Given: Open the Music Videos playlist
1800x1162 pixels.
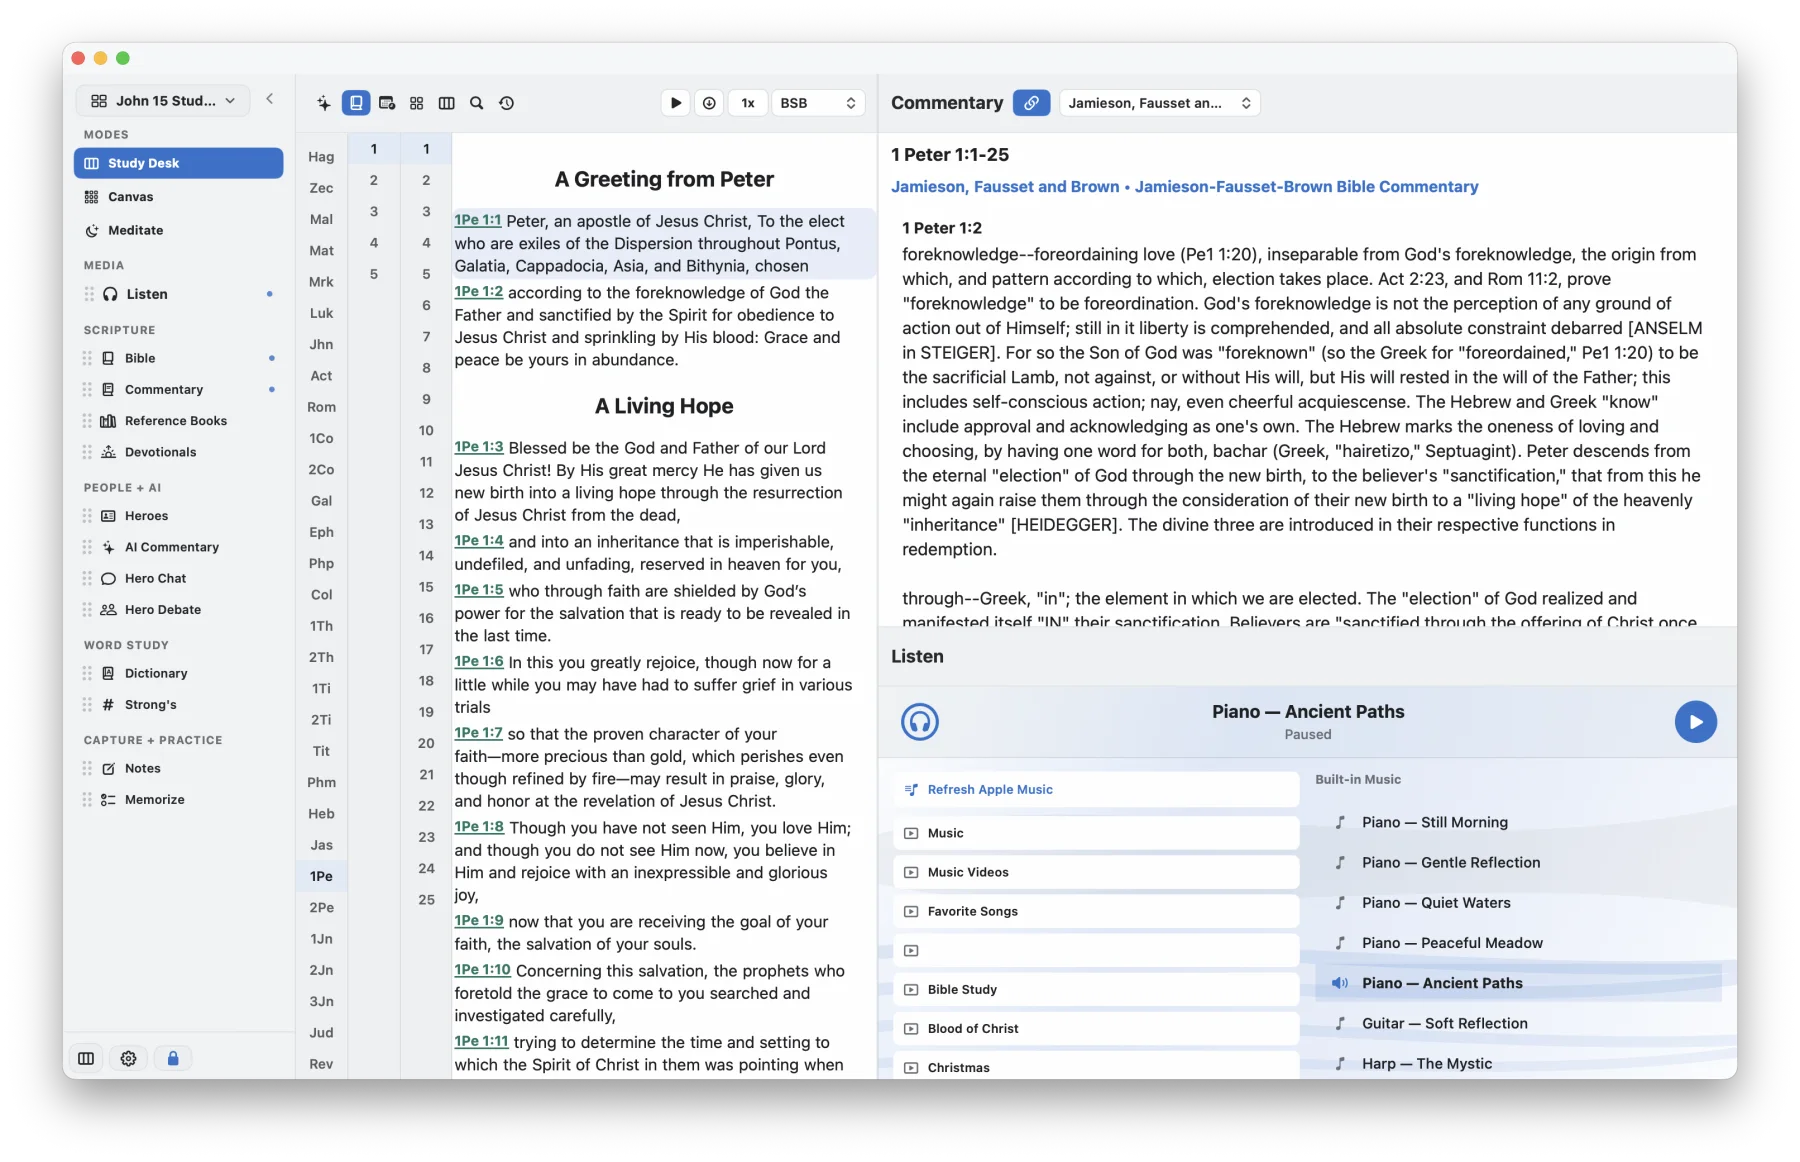Looking at the screenshot, I should point(1096,872).
